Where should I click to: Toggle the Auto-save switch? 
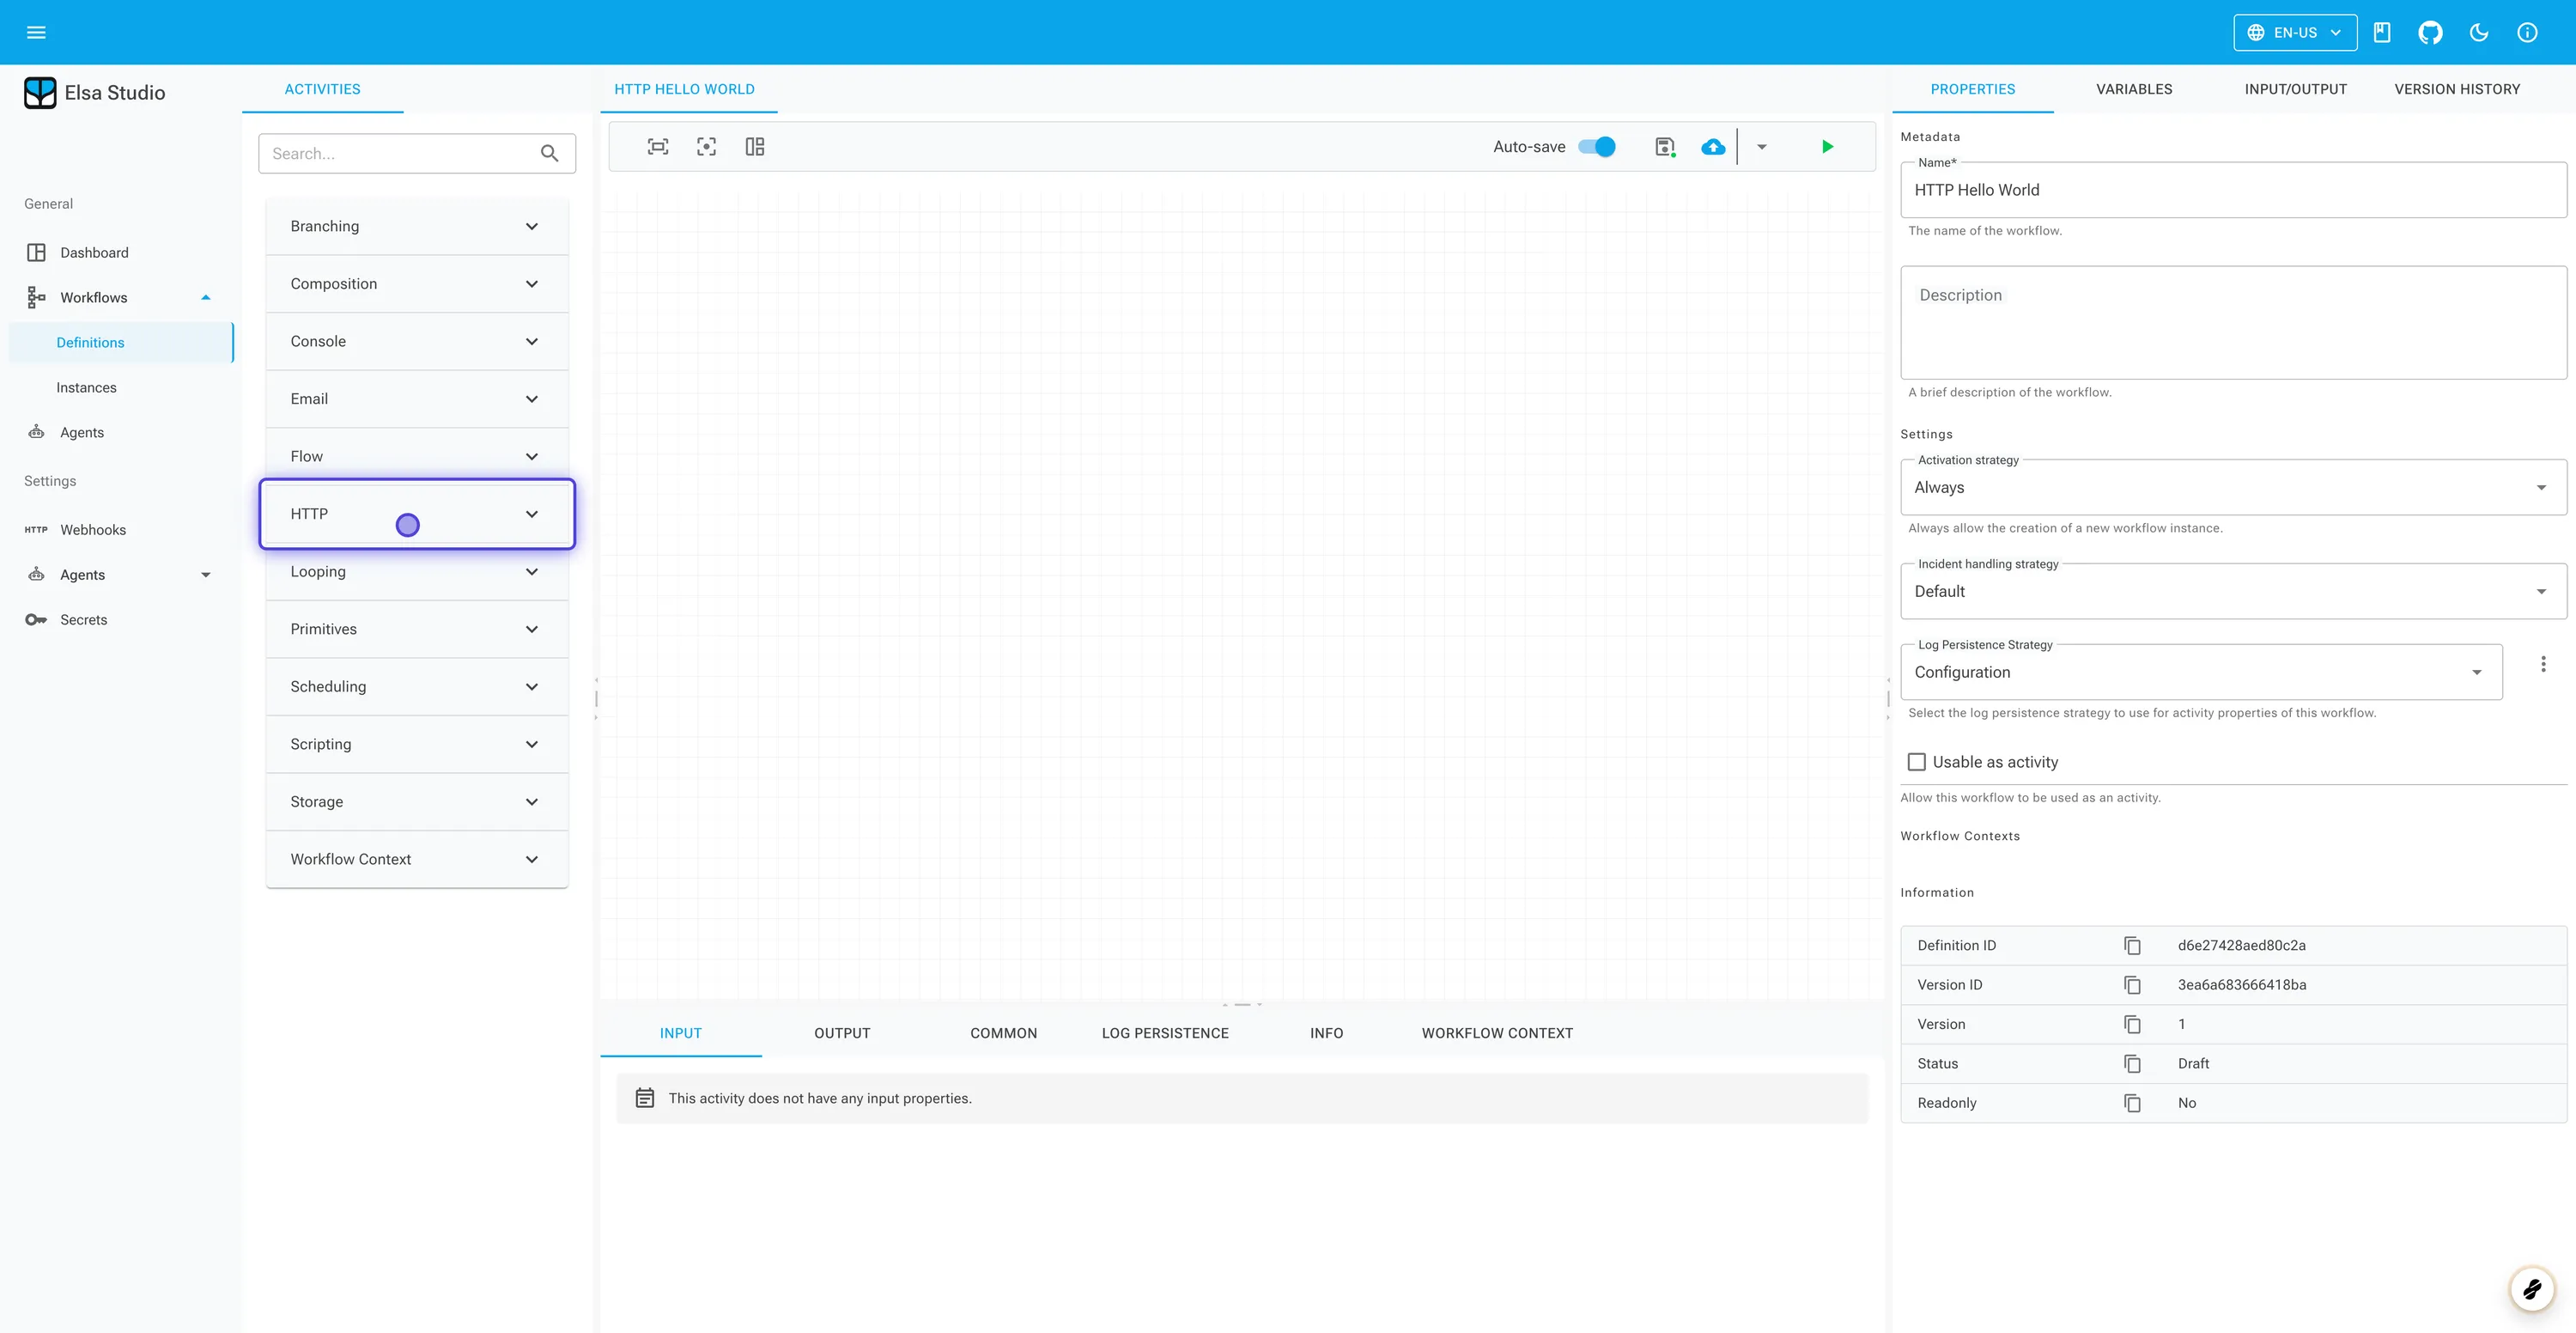pos(1597,147)
